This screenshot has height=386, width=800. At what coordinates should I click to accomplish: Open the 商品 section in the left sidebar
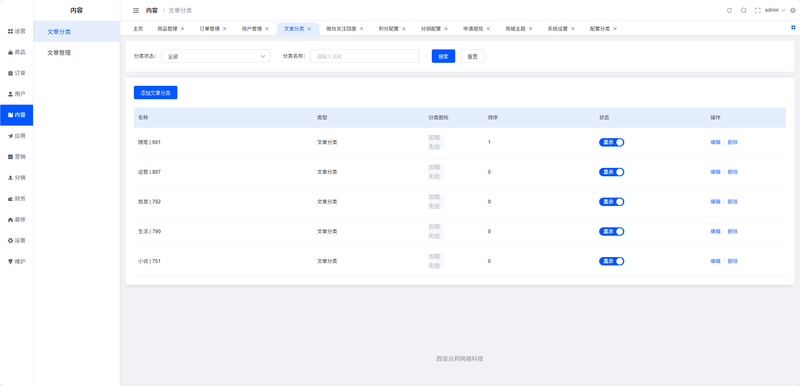(16, 52)
